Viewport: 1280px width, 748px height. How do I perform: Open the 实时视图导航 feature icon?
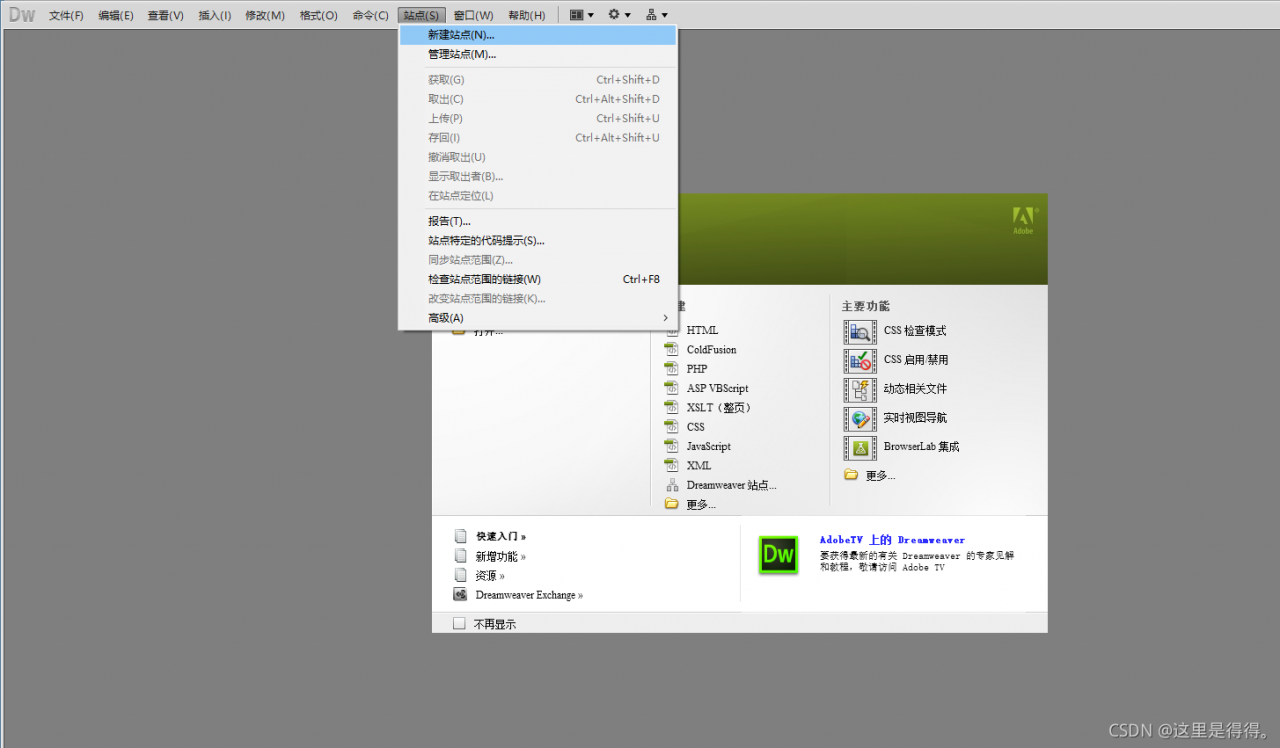point(860,418)
